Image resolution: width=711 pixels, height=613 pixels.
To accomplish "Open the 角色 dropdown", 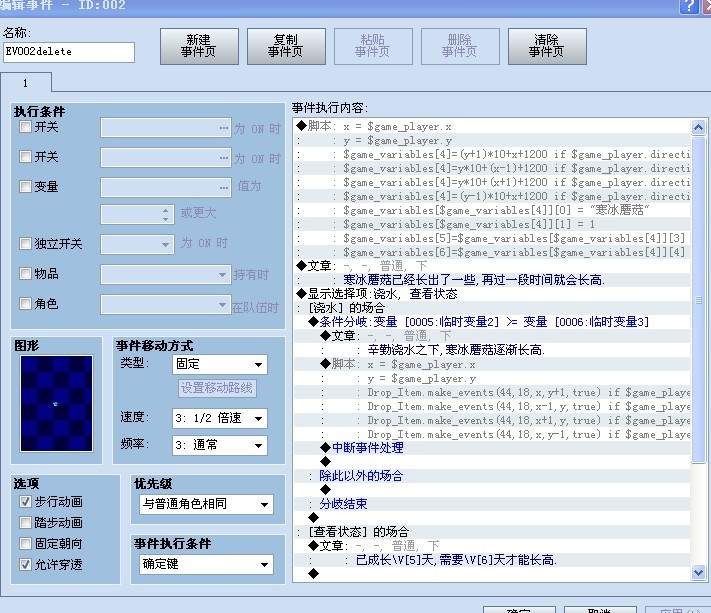I will point(166,304).
